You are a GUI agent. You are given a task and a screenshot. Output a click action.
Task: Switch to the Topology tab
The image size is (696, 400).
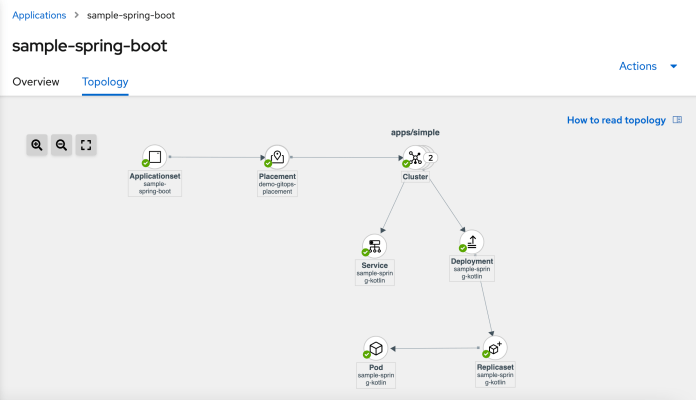coord(105,82)
